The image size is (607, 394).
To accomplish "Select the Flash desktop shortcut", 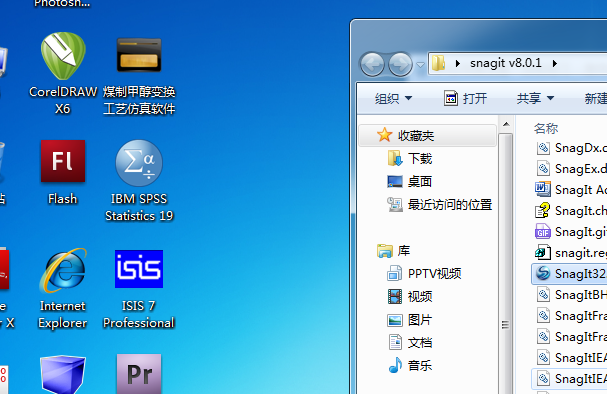I will click(x=63, y=172).
